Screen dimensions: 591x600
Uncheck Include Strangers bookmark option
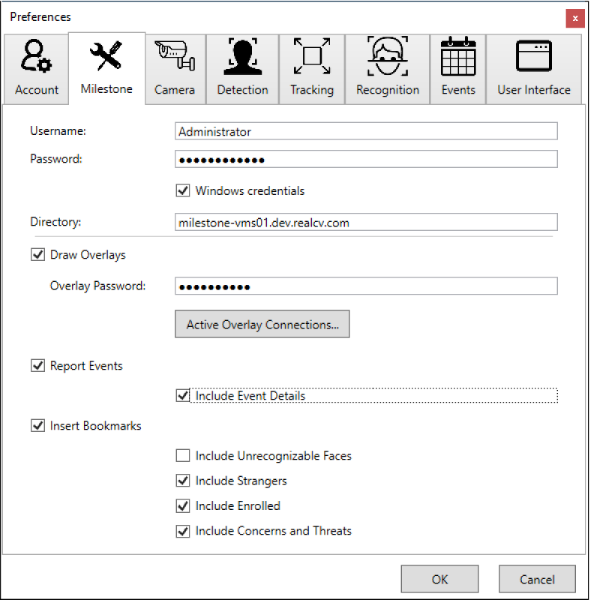click(183, 481)
